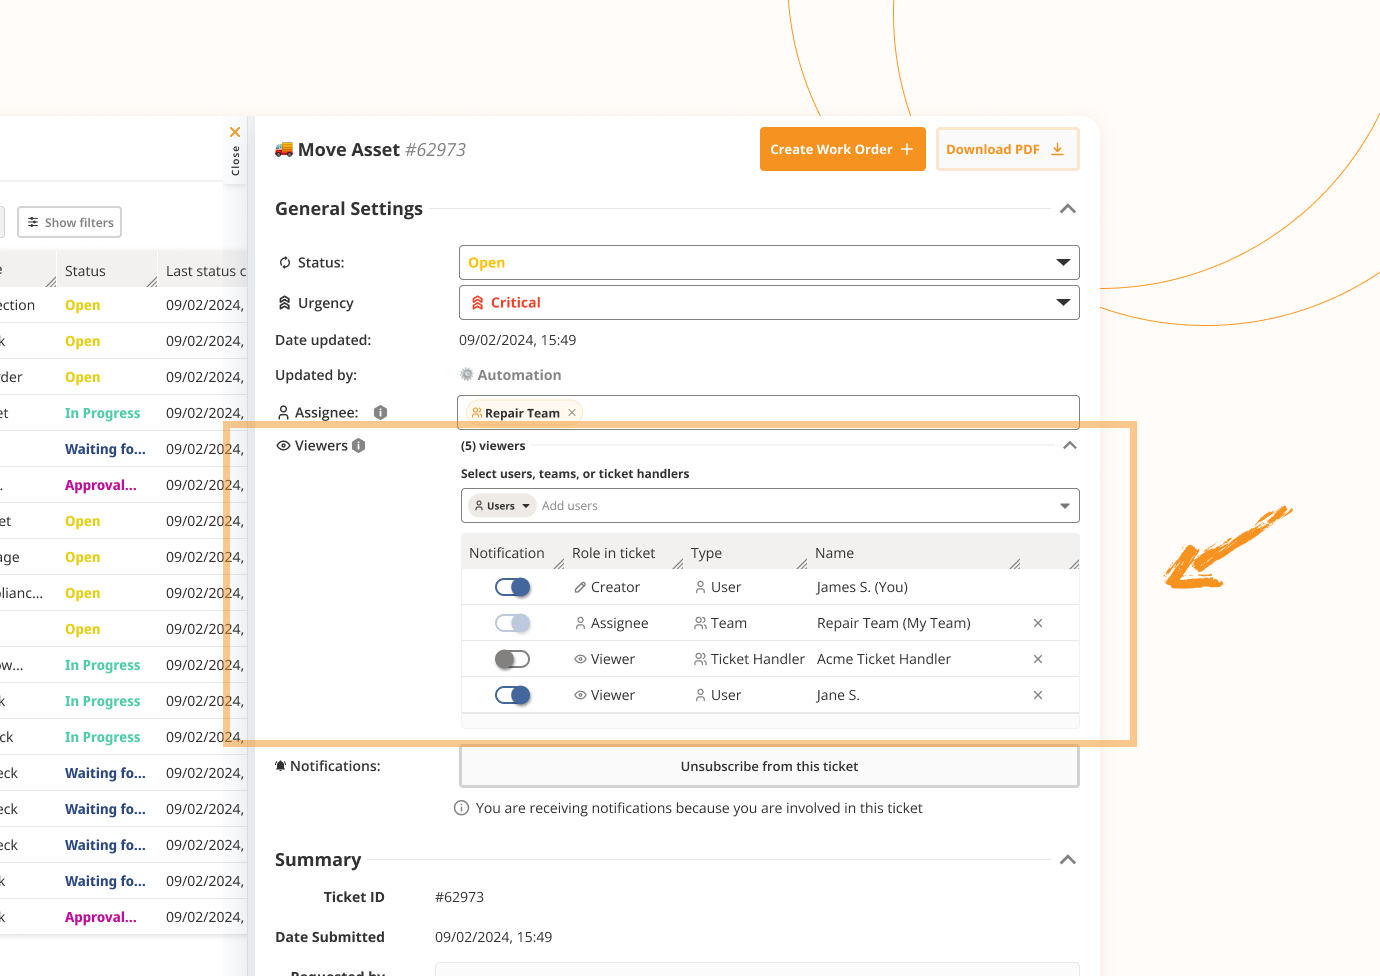The image size is (1380, 976).
Task: Click the info icon next to Assignee
Action: tap(380, 413)
